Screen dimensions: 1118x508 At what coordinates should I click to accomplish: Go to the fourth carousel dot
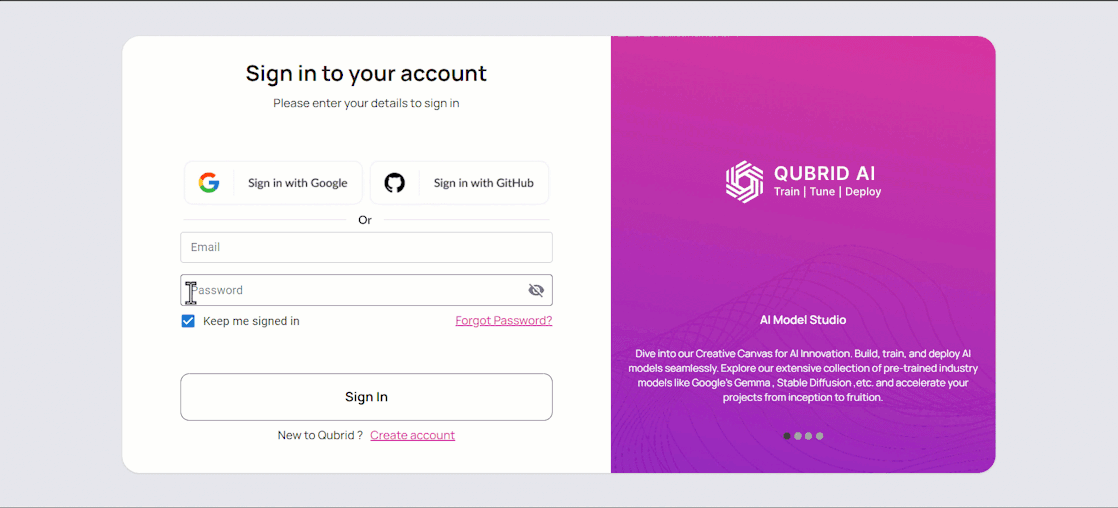point(819,436)
